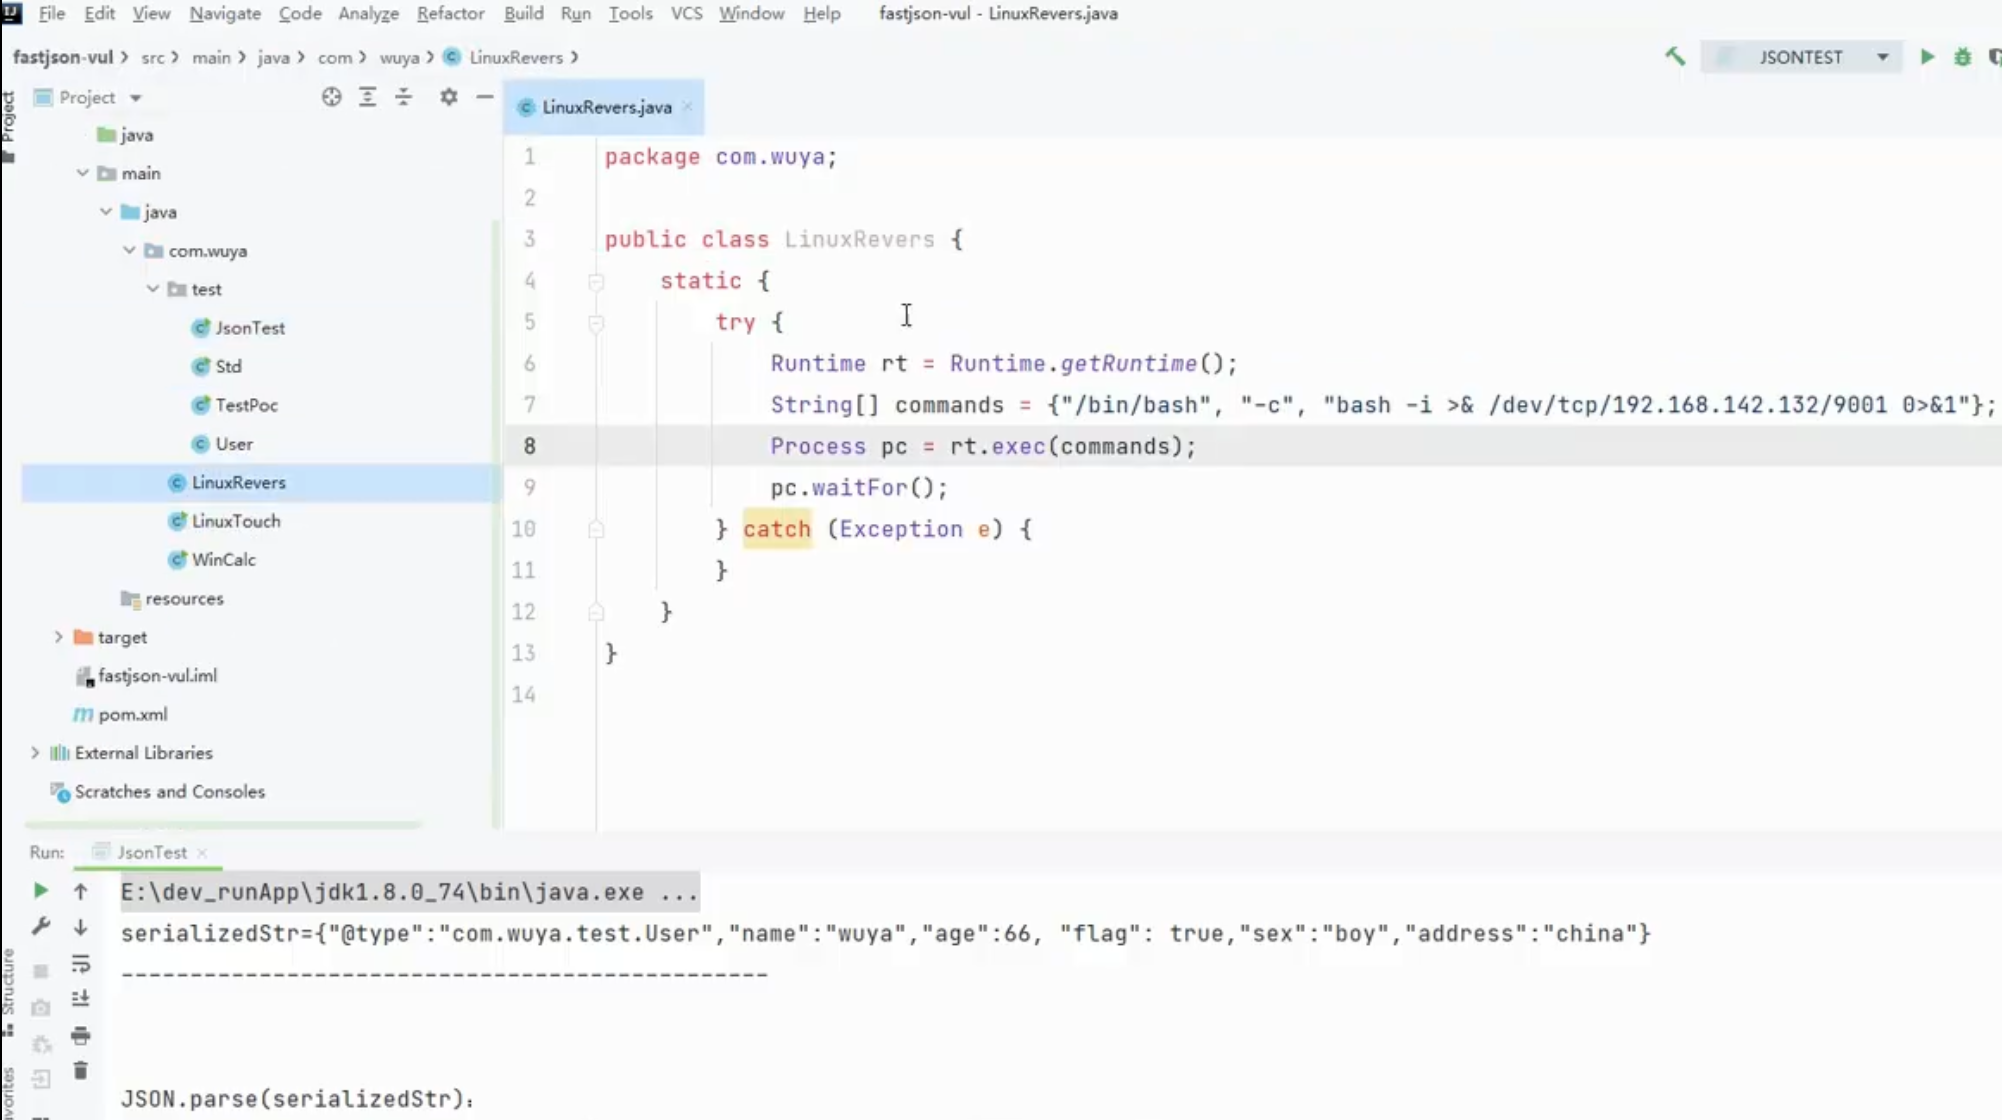Click the print icon in Run panel
2002x1120 pixels.
click(x=81, y=1035)
